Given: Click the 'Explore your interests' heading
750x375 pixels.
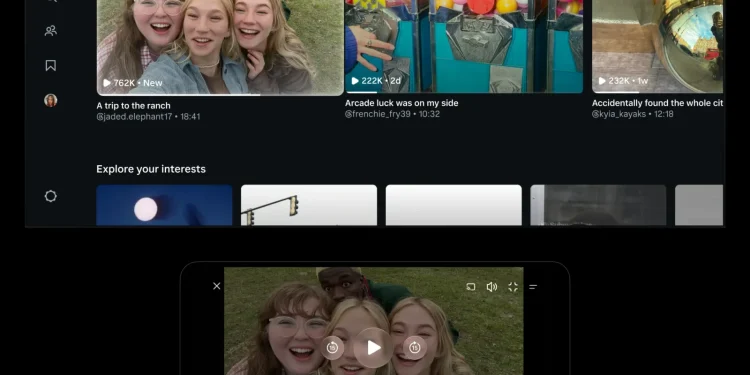Looking at the screenshot, I should (x=151, y=169).
